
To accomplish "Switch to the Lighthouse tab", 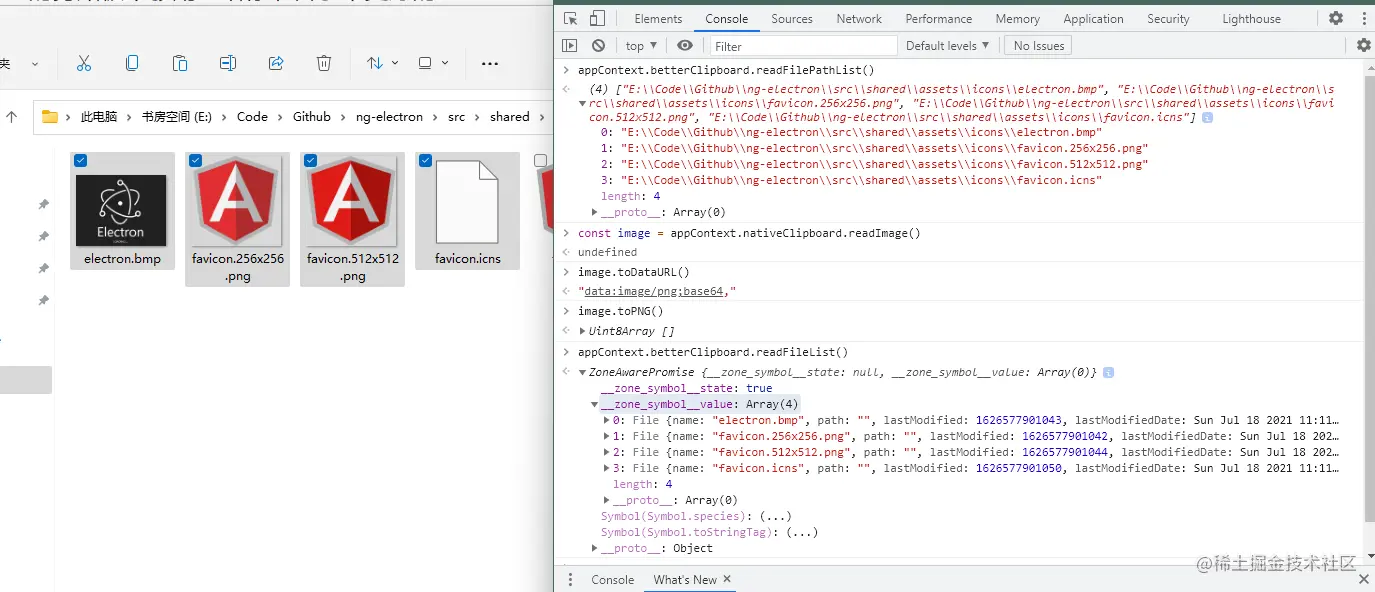I will [1251, 19].
